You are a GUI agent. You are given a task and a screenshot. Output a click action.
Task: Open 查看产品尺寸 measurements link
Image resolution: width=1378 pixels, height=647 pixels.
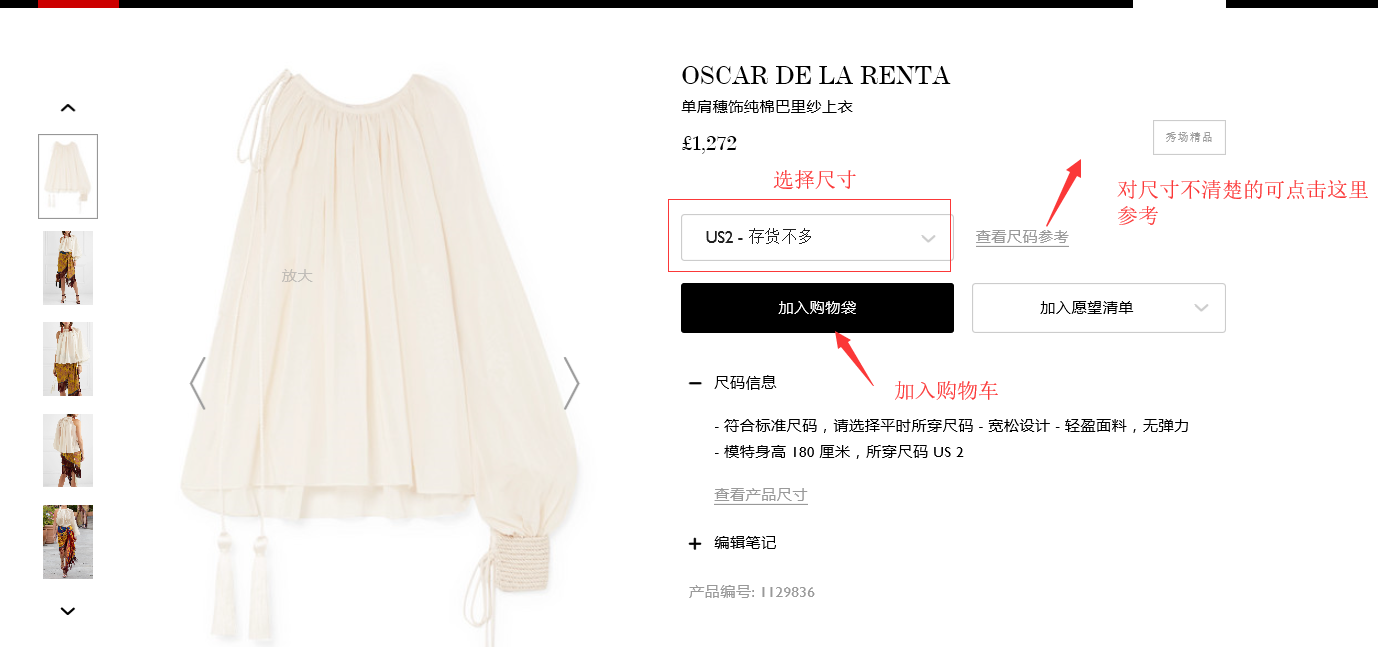click(761, 495)
